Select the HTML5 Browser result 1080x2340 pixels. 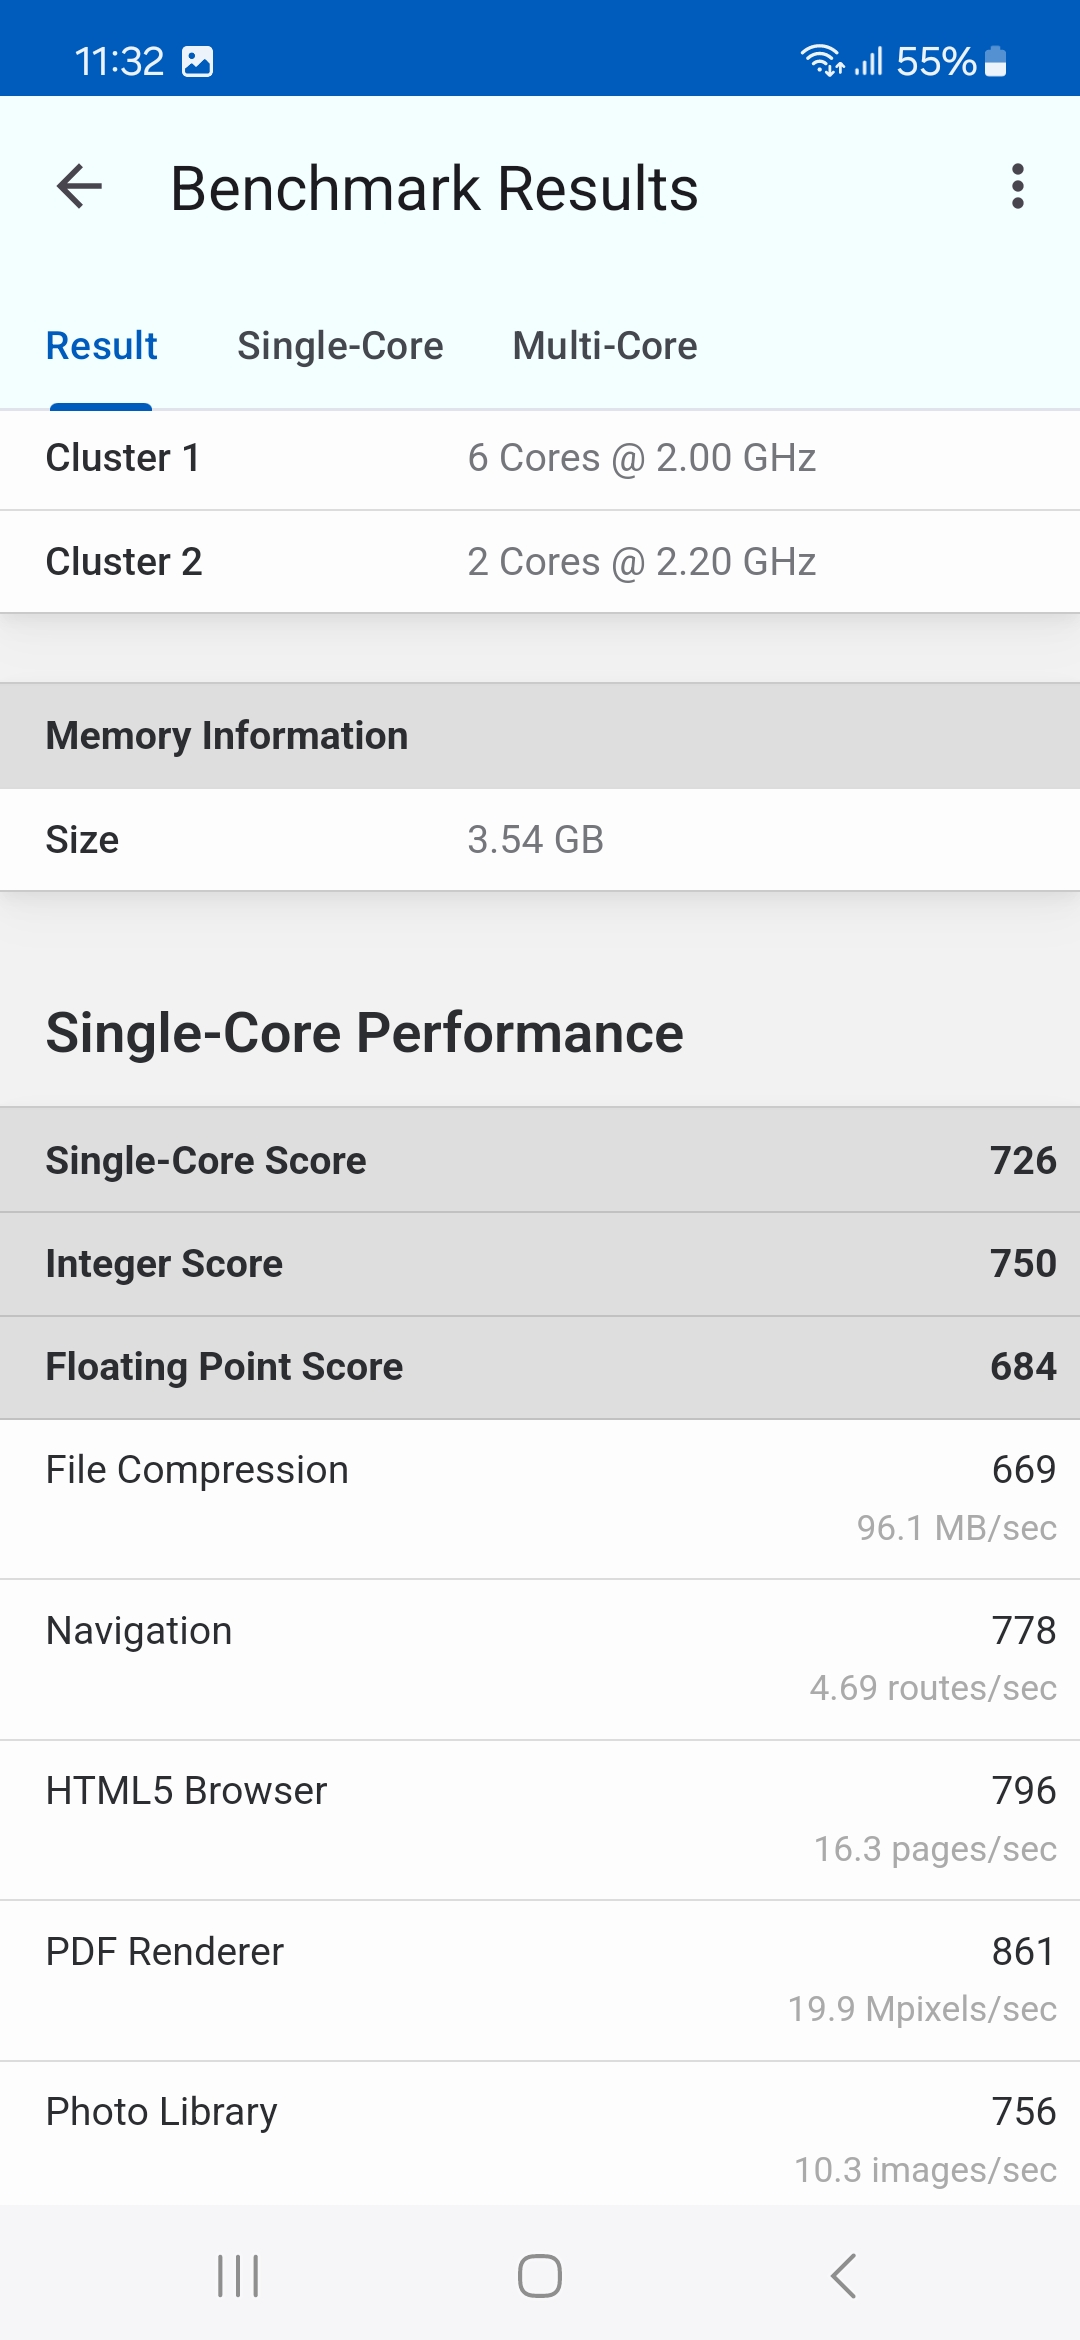[540, 1819]
